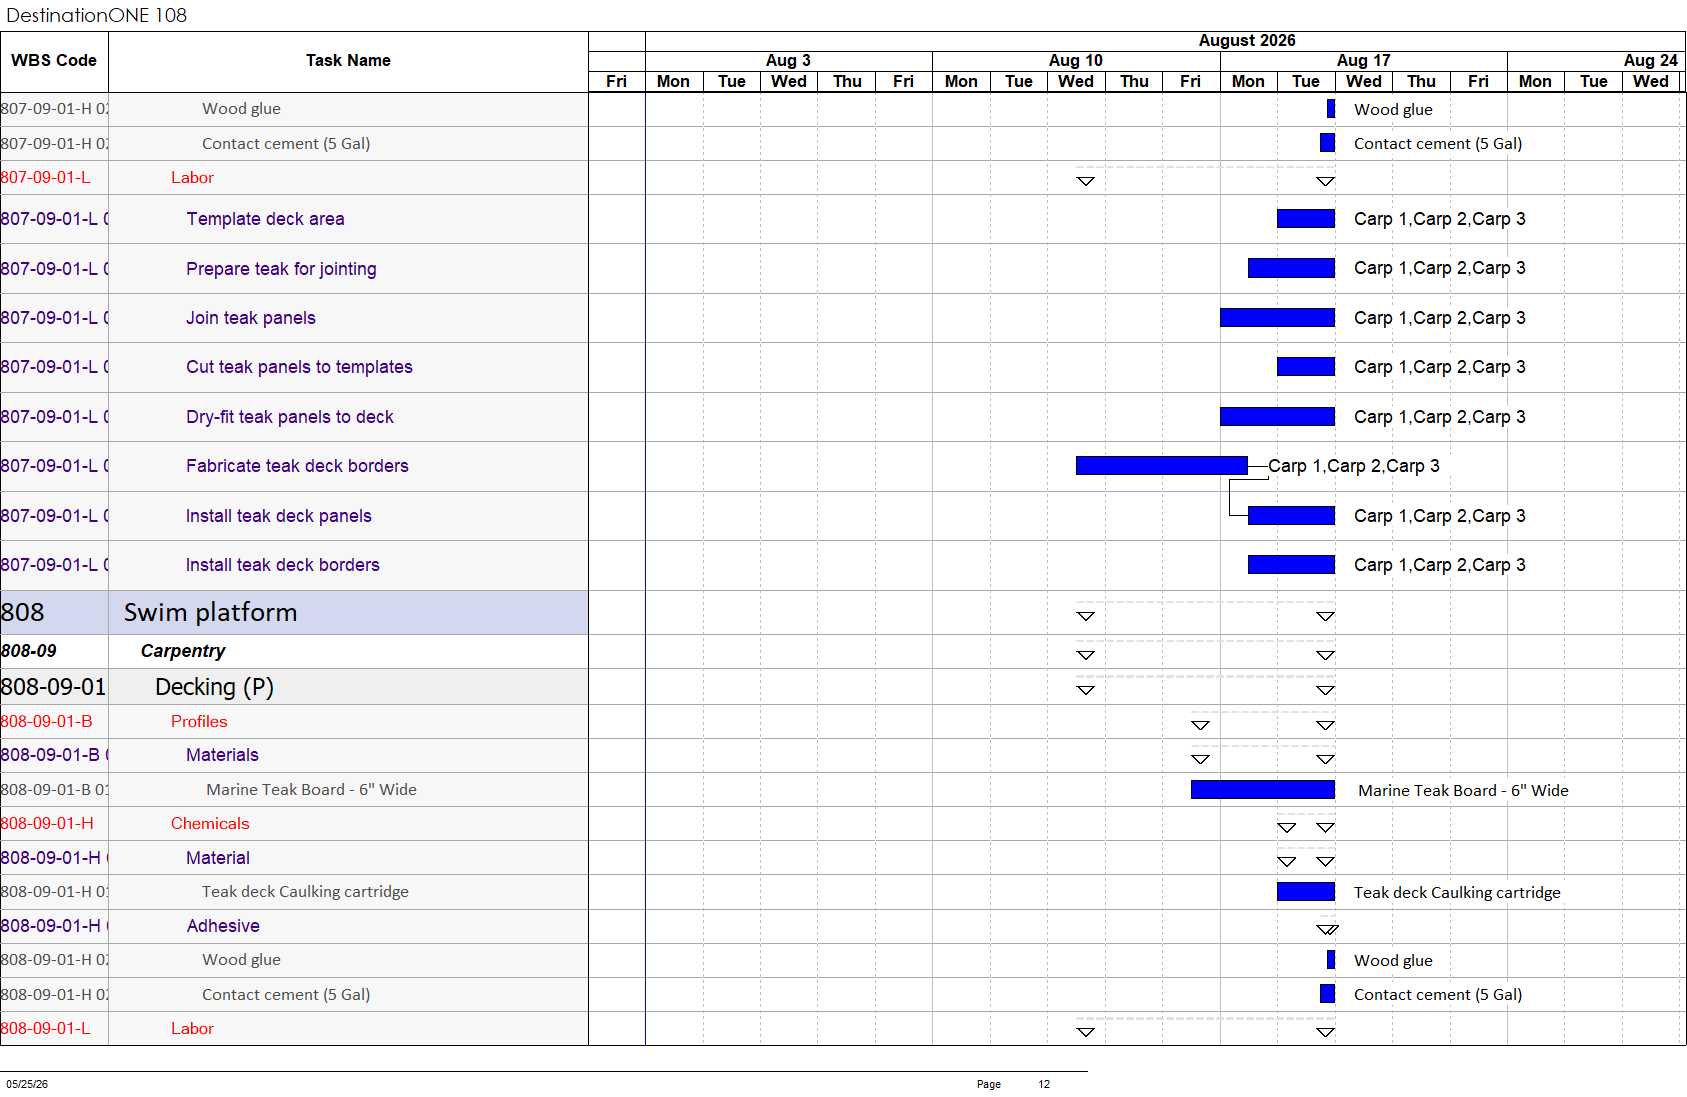Click resource label beside Fabricate teak deck borders bar
This screenshot has width=1687, height=1097.
click(1354, 466)
